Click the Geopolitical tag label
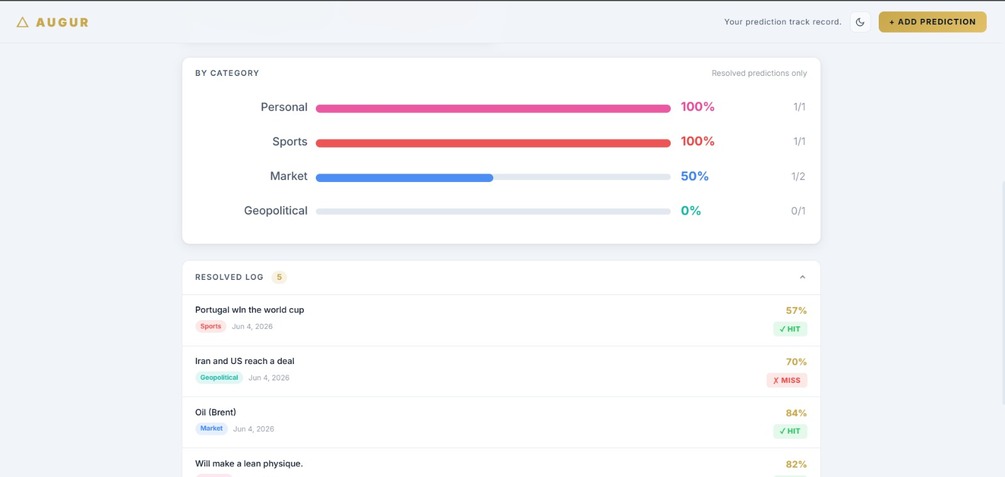The image size is (1005, 477). click(219, 378)
